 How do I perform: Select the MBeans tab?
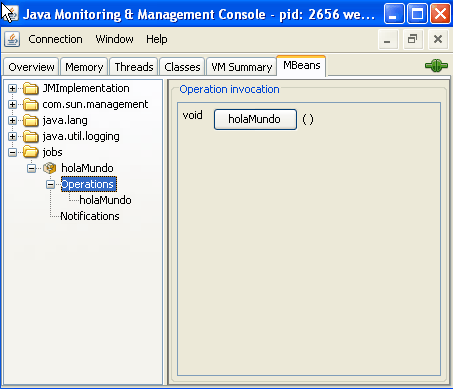(301, 66)
